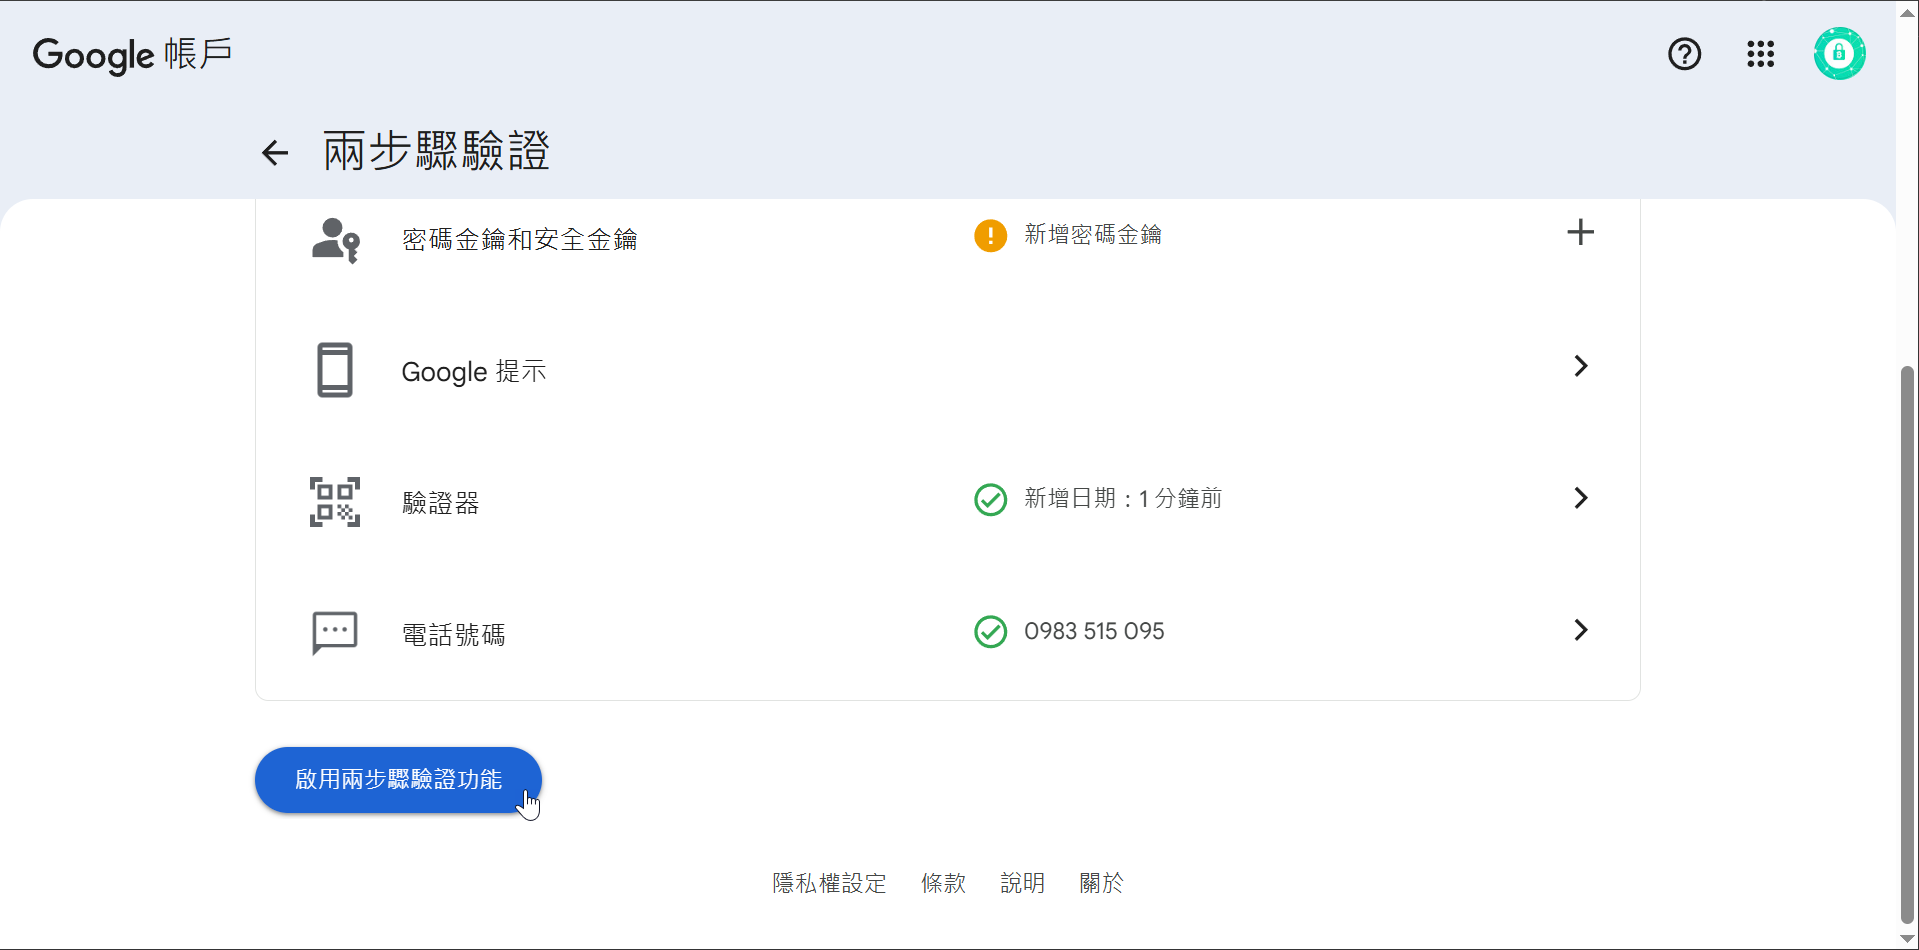Screen dimensions: 1919x950
Task: Open 說明 footer link
Action: point(1022,883)
